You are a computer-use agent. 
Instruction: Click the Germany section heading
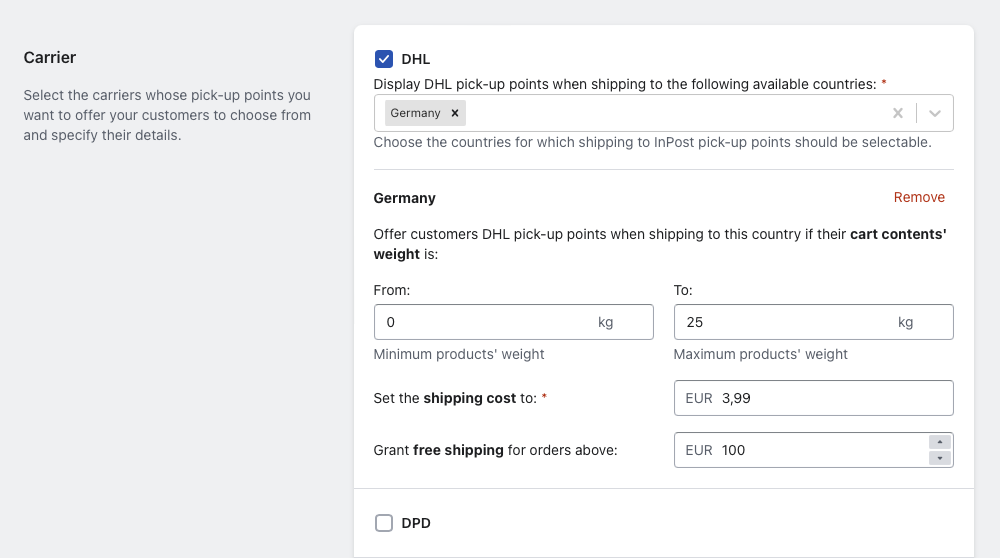click(x=404, y=198)
